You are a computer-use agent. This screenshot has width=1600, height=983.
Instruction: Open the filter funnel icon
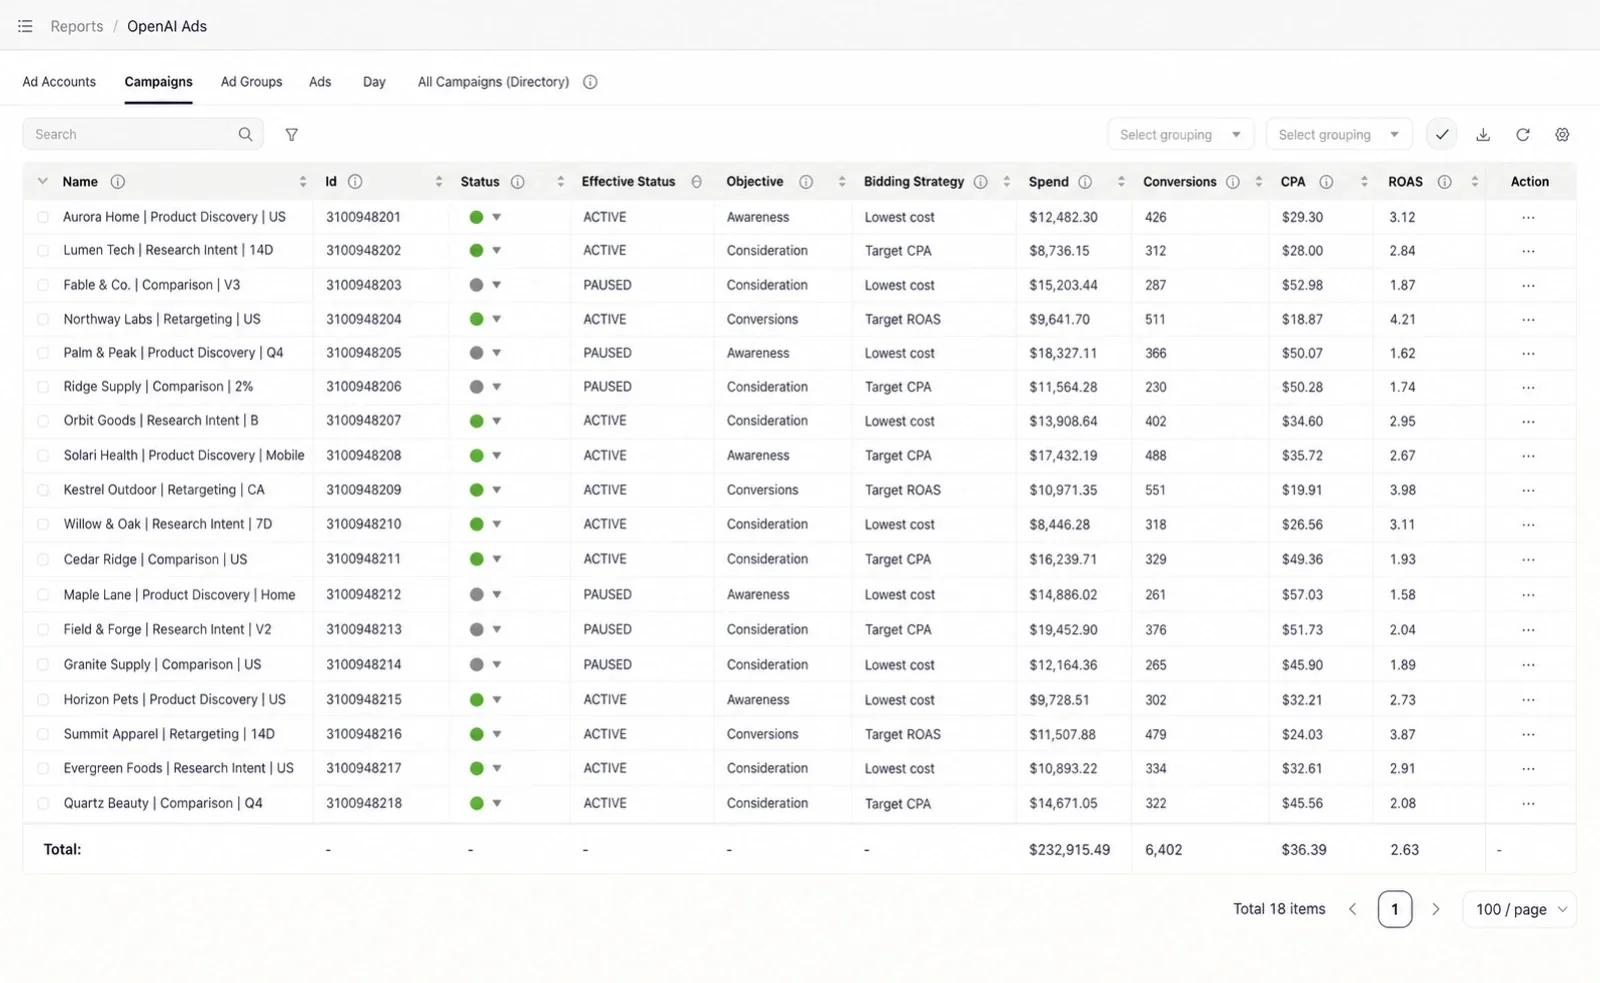click(x=291, y=134)
